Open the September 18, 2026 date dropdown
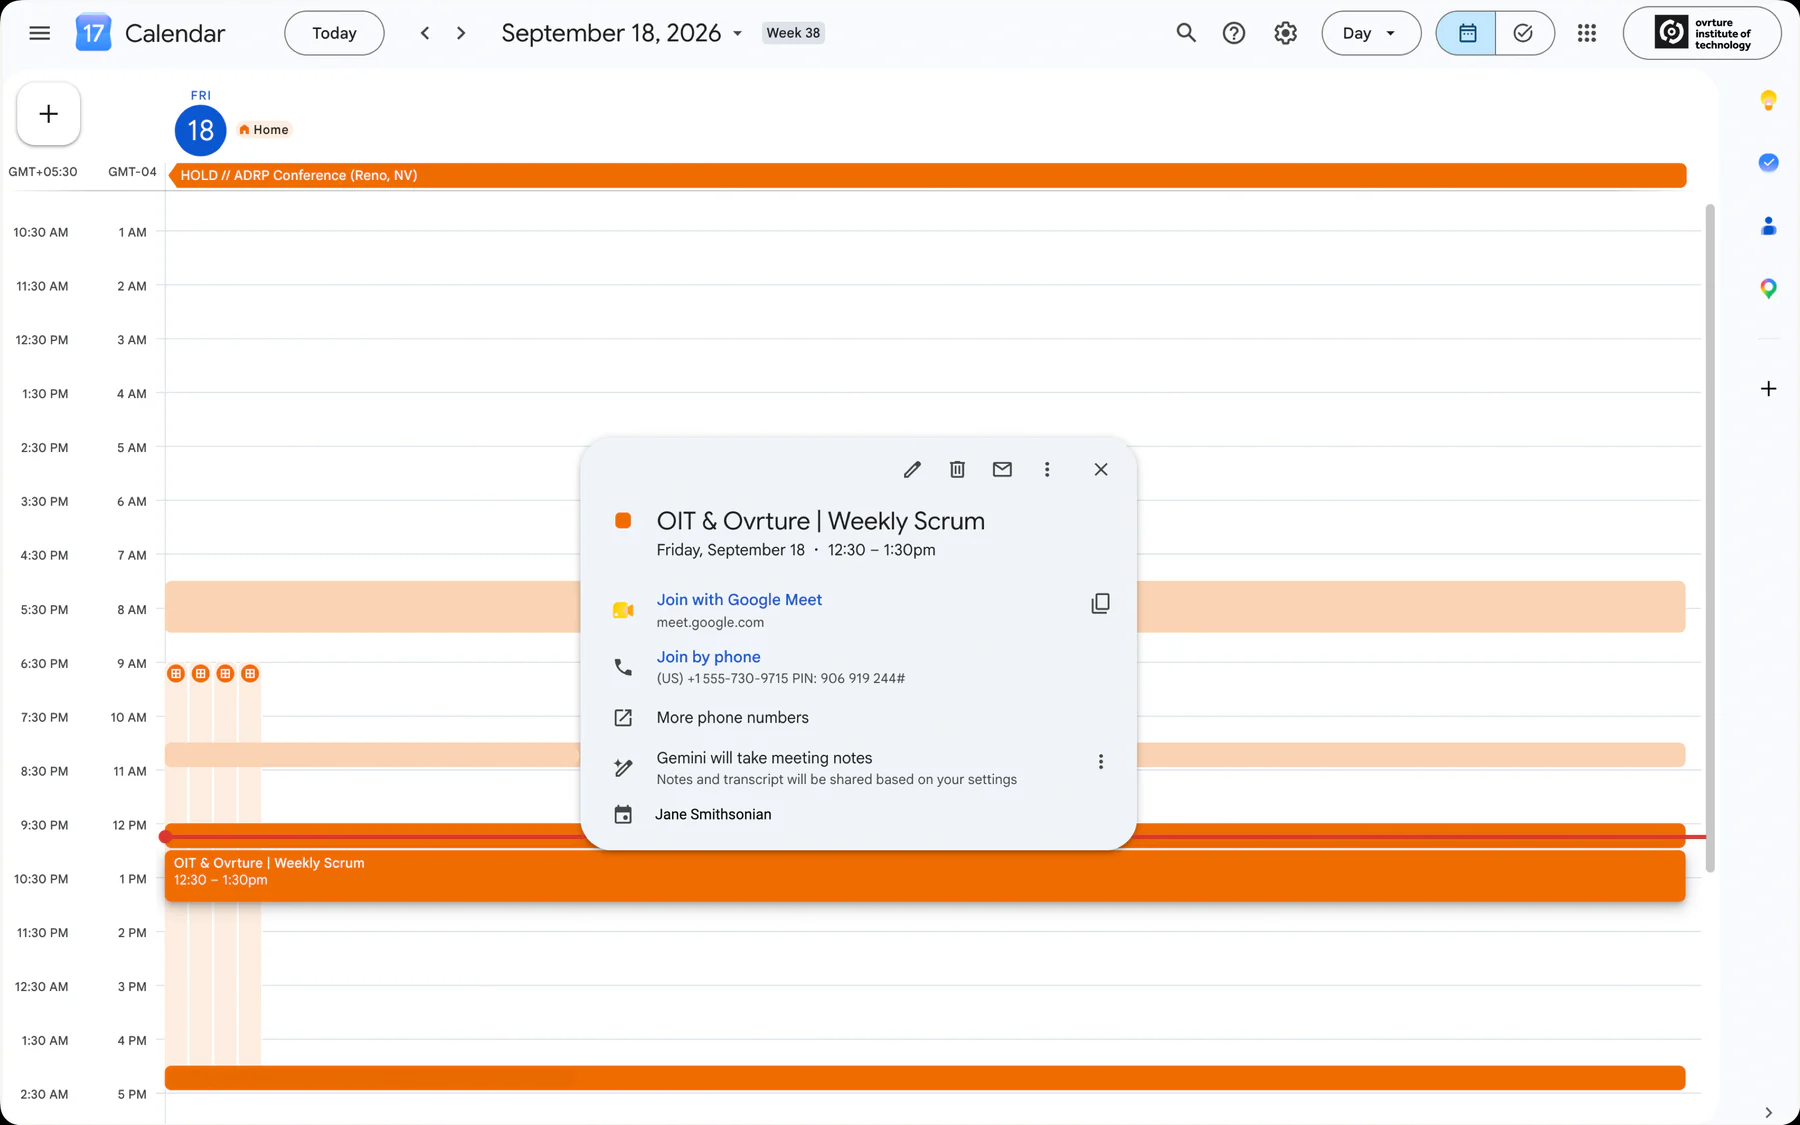Image resolution: width=1800 pixels, height=1125 pixels. pyautogui.click(x=622, y=33)
